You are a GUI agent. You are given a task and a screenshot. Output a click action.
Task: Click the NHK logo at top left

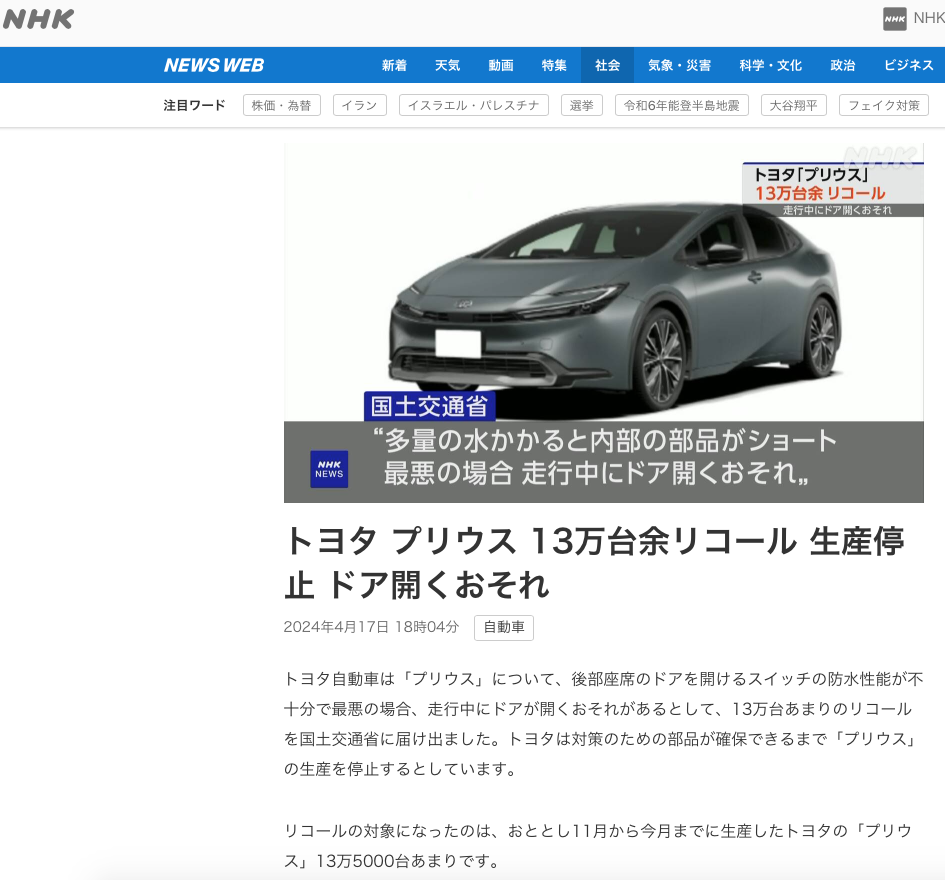(x=38, y=19)
